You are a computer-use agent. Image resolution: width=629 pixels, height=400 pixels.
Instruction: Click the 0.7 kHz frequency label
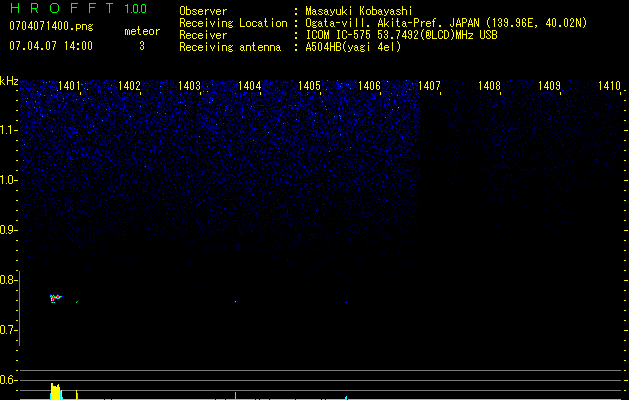[7, 330]
